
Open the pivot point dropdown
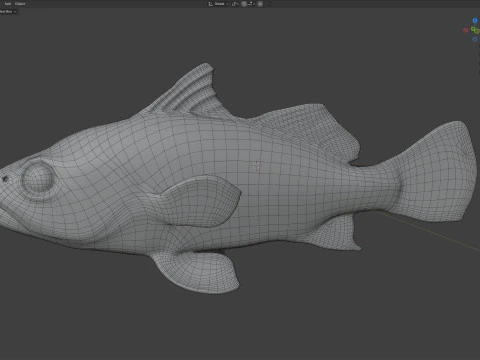click(x=235, y=4)
